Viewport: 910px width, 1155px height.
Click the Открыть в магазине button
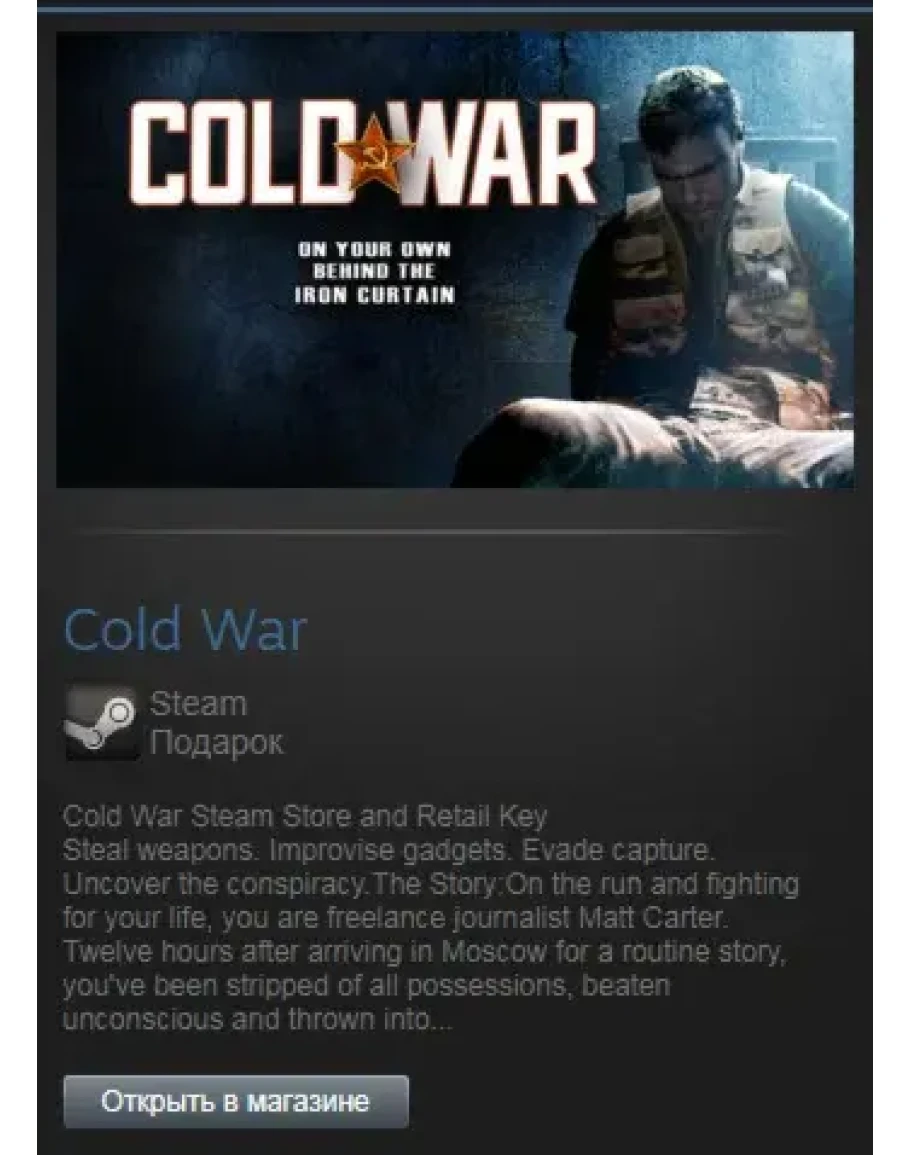[x=236, y=1101]
